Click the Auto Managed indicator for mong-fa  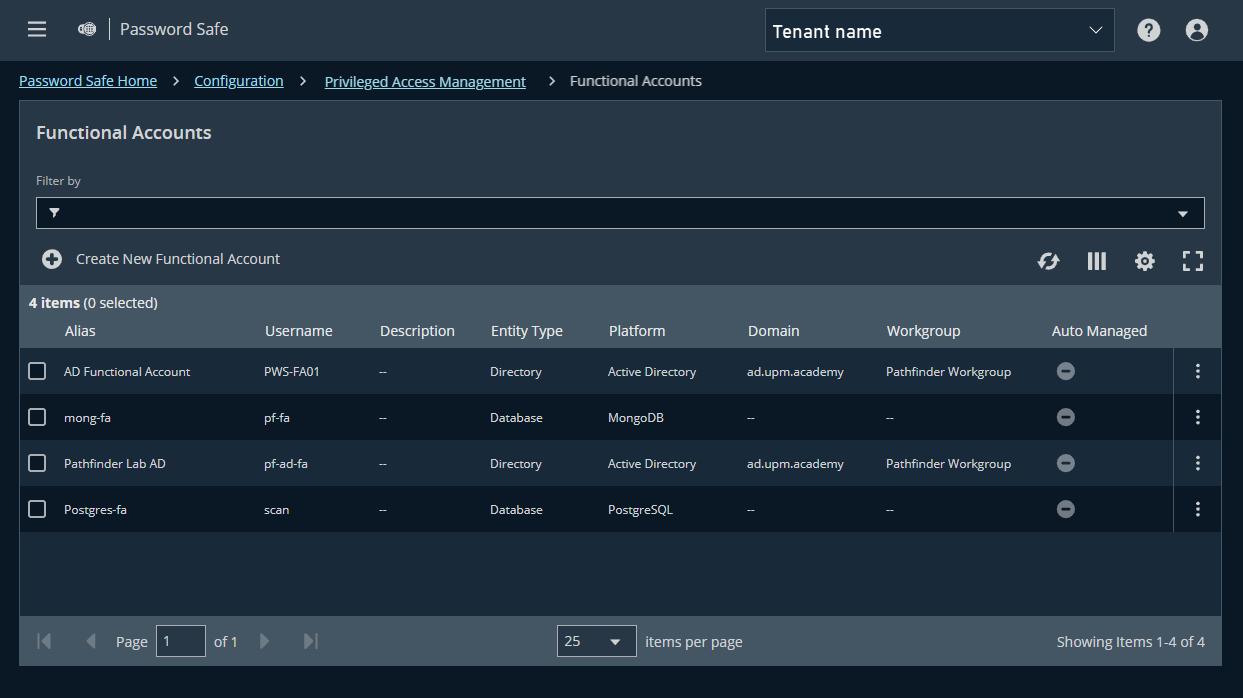1065,417
